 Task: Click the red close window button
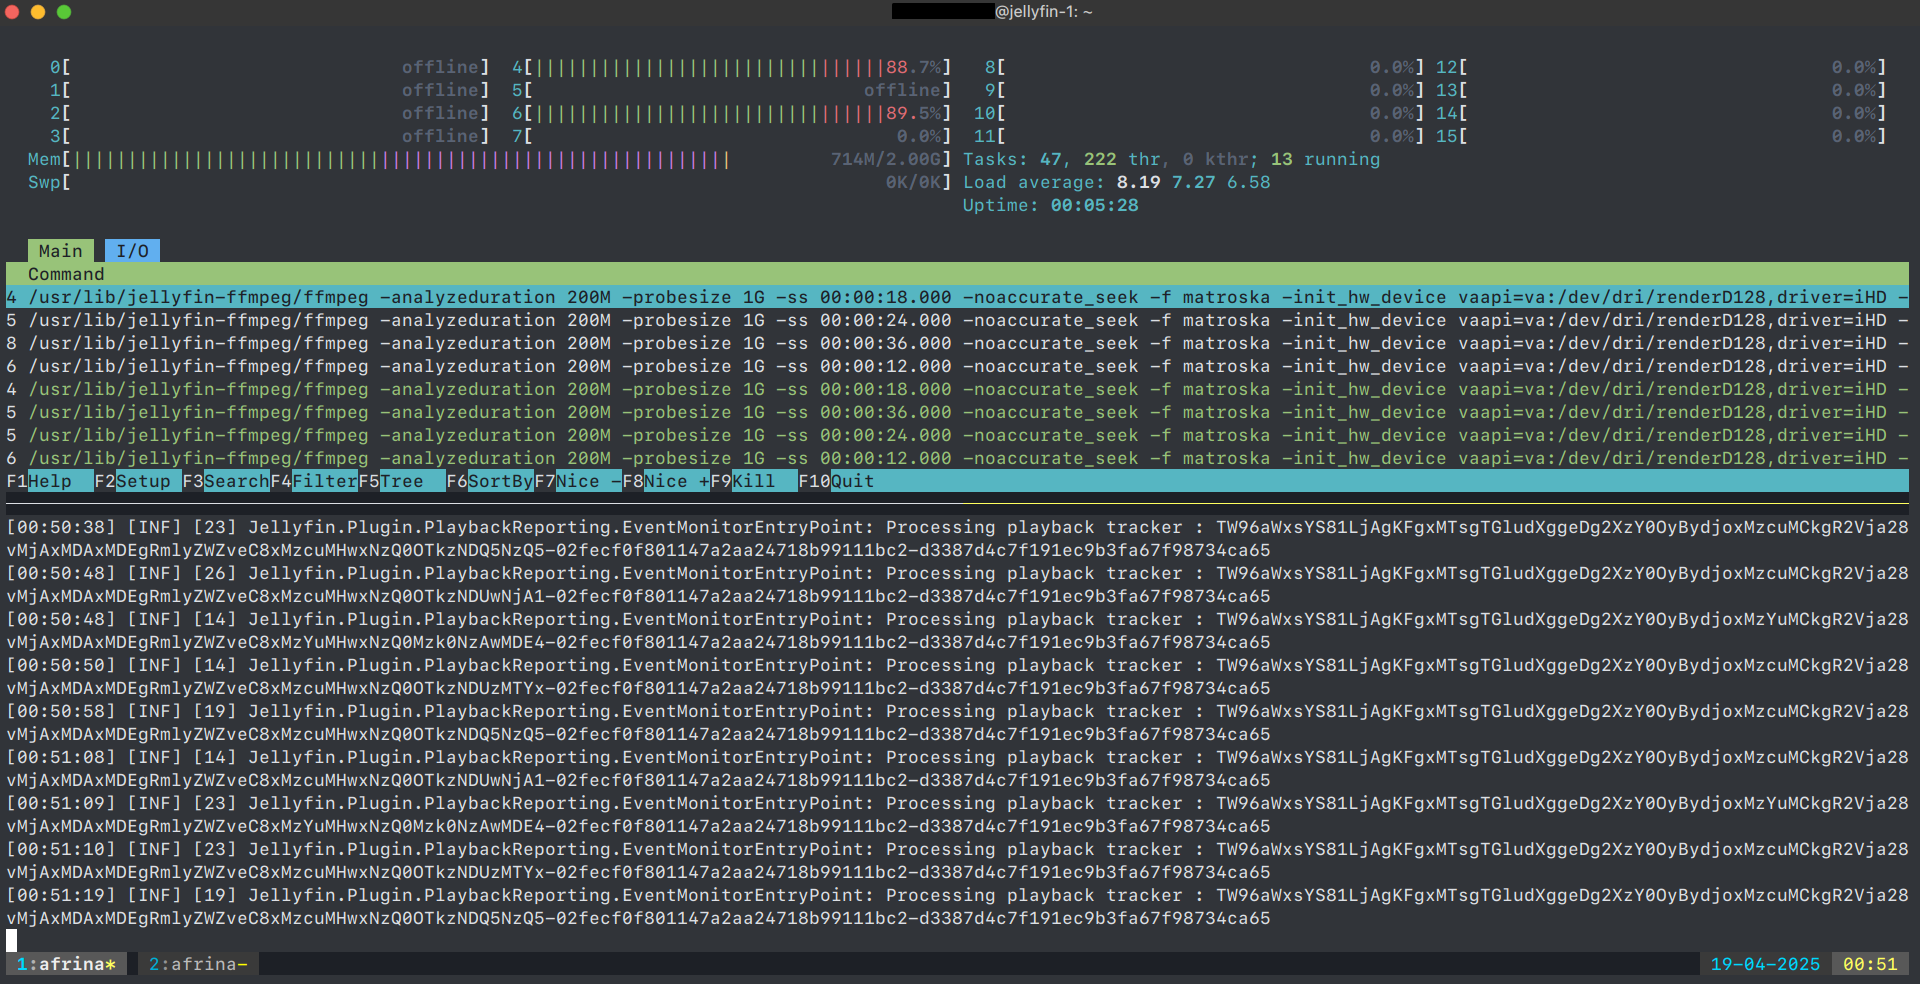point(12,12)
